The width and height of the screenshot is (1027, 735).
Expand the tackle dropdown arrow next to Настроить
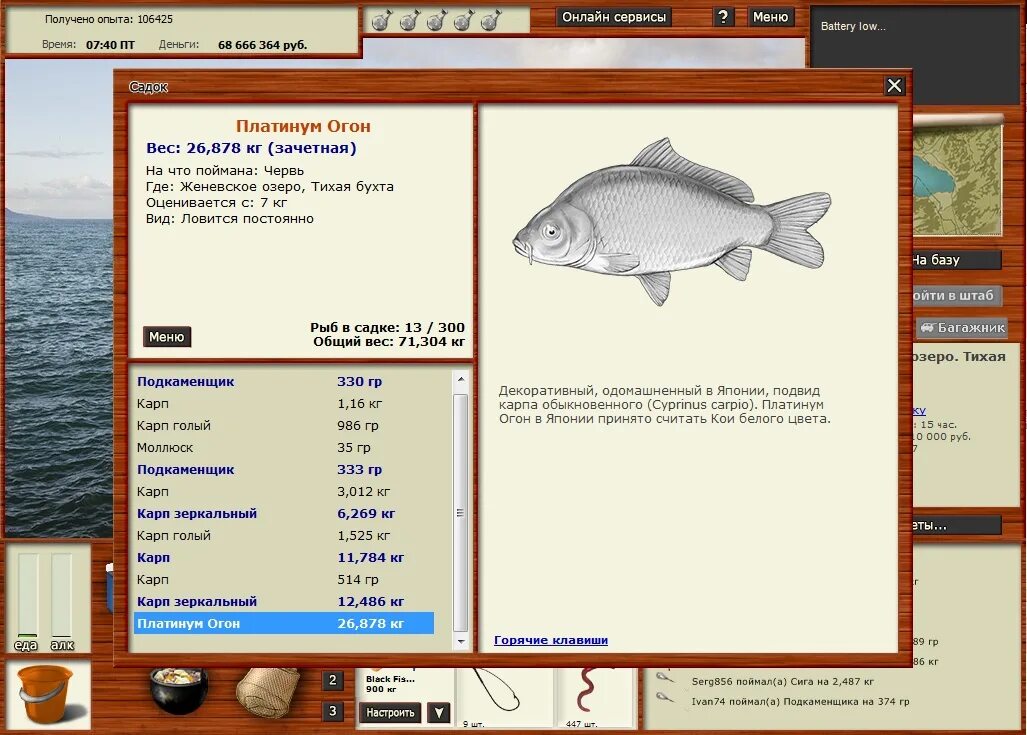pyautogui.click(x=439, y=712)
